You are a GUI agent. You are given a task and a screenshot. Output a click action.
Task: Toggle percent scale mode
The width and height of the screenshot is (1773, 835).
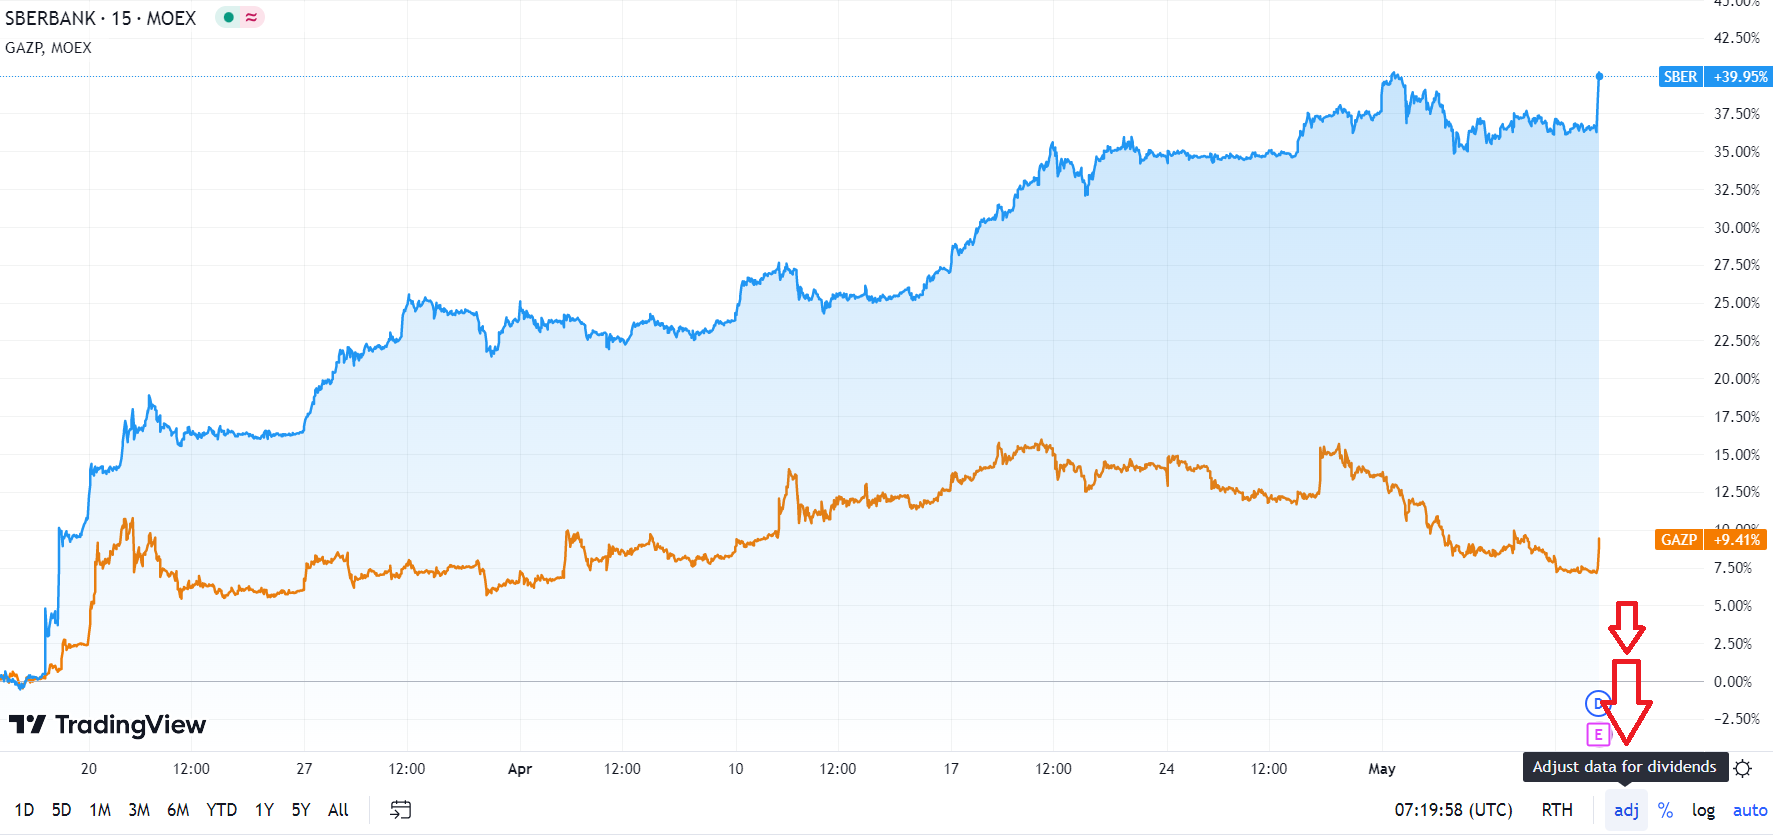(x=1665, y=810)
